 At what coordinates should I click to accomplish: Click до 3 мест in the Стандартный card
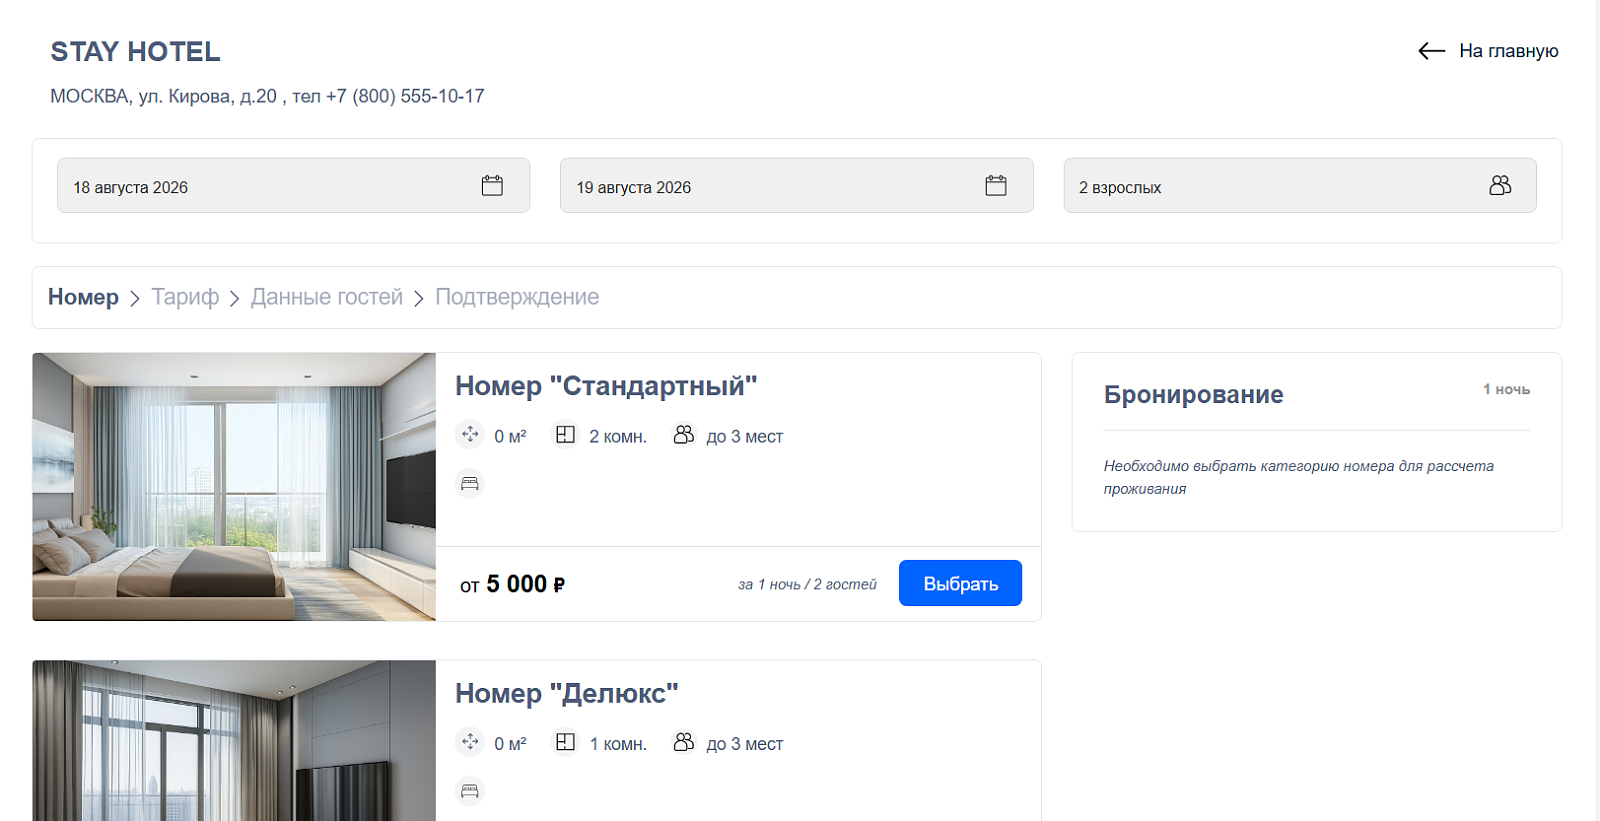point(745,437)
